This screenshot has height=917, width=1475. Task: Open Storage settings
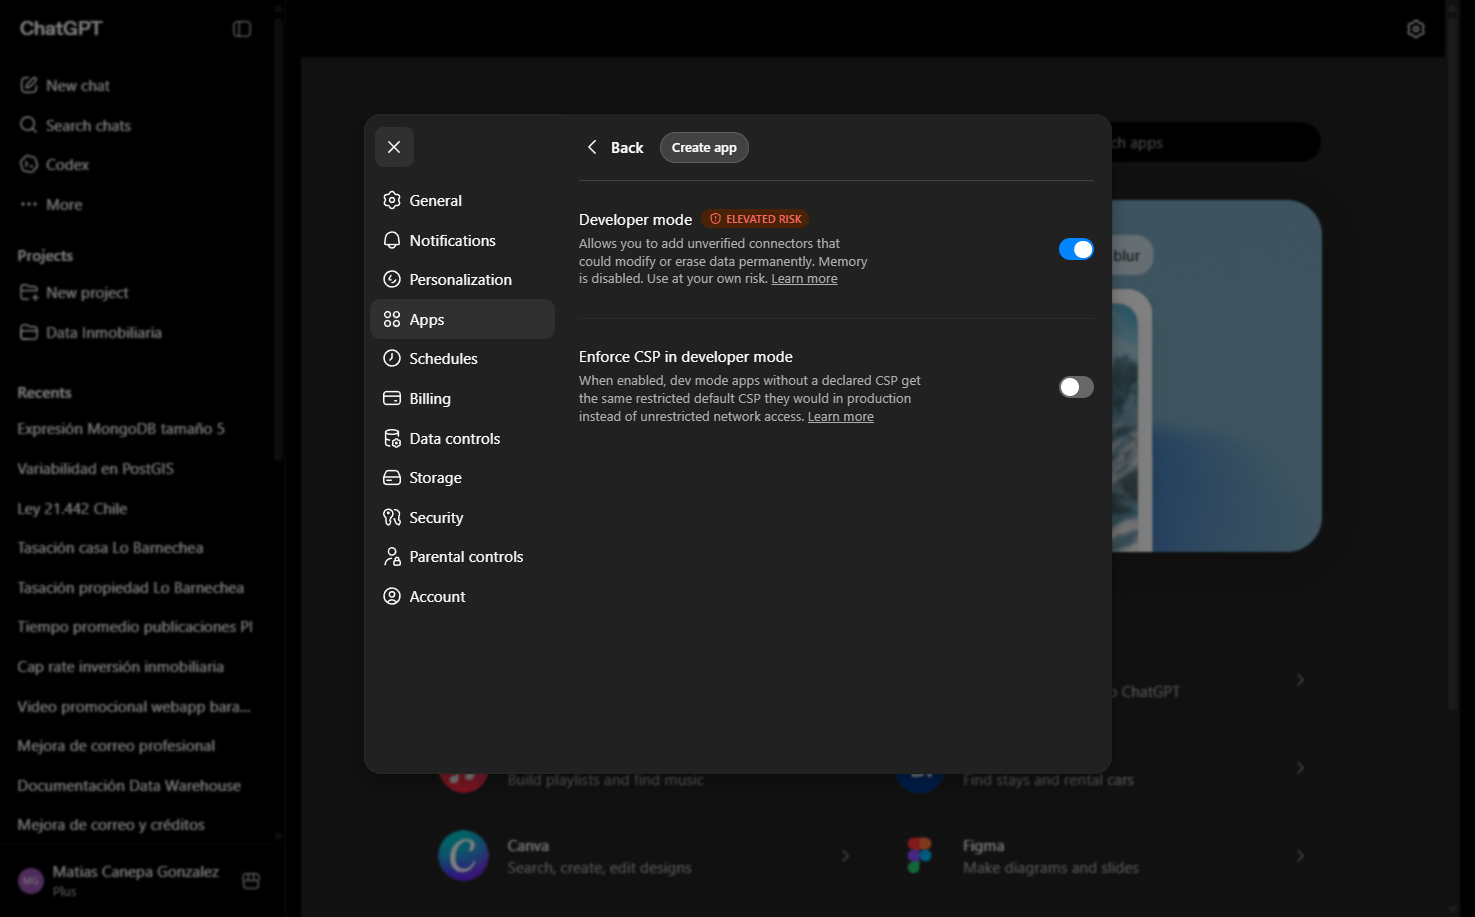(x=462, y=478)
